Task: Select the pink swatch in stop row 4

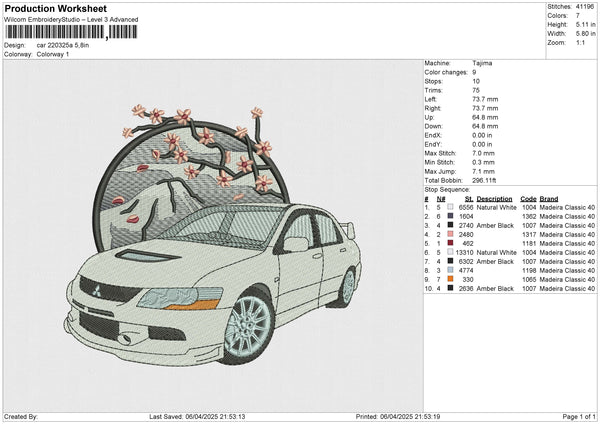Action: pyautogui.click(x=450, y=234)
